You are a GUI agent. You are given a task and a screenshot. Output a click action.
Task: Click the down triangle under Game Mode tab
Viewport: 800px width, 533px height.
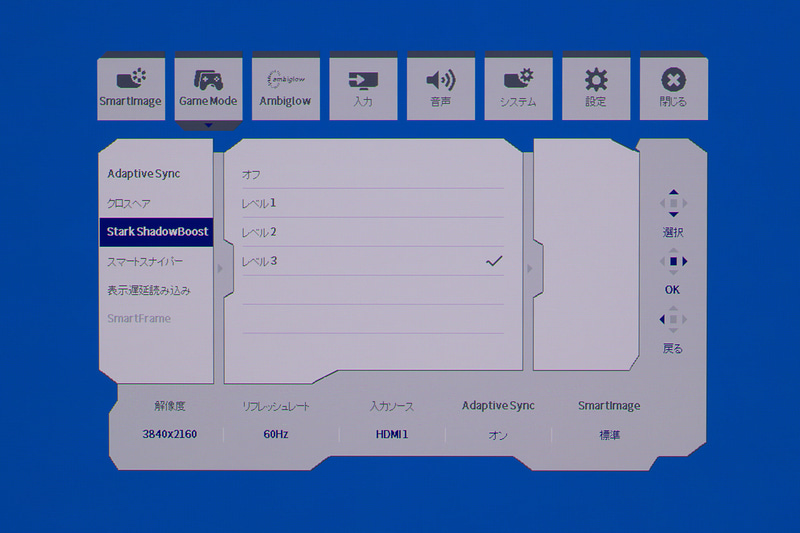point(208,125)
